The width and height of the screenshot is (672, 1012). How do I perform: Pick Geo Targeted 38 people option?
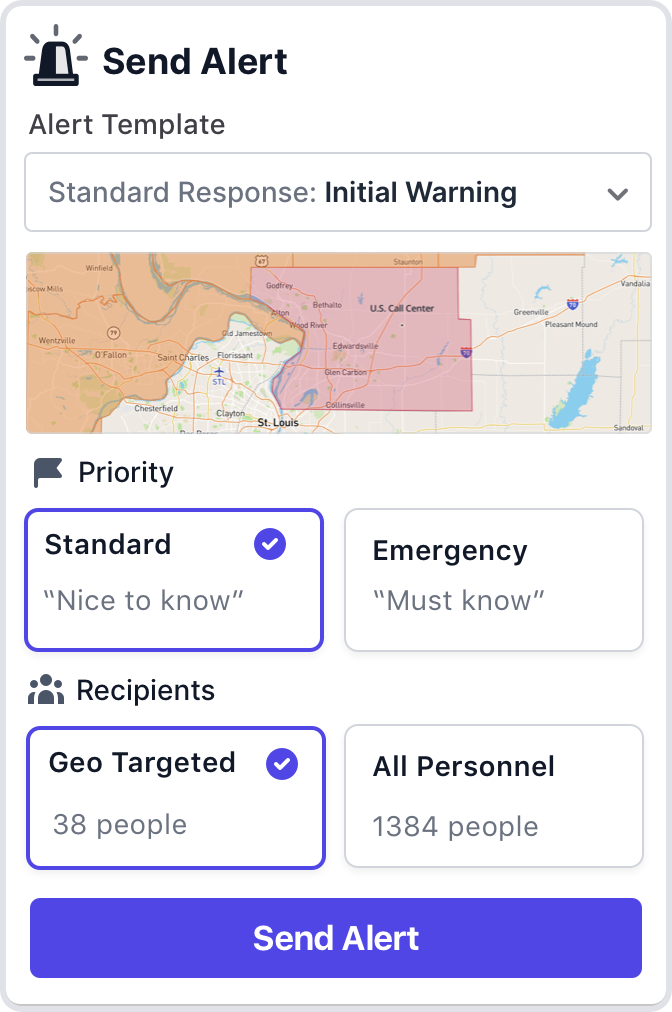[x=175, y=797]
